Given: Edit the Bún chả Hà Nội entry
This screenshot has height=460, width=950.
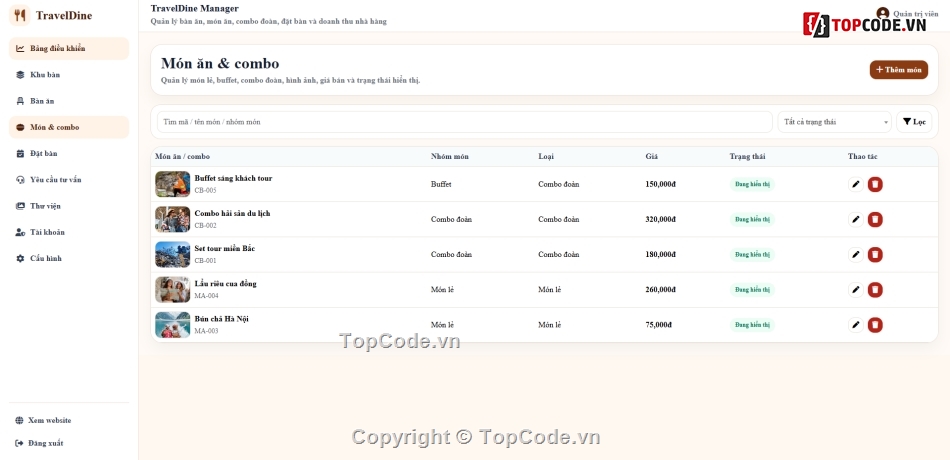Looking at the screenshot, I should [x=855, y=325].
